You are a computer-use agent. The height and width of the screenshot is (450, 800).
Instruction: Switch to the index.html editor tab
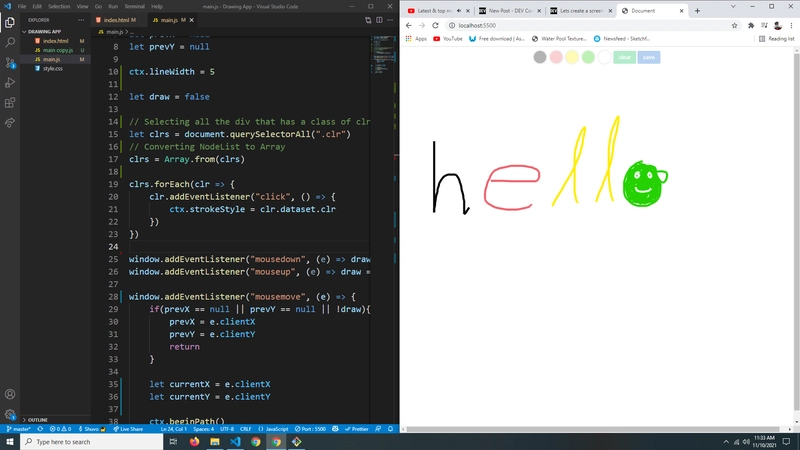click(x=116, y=20)
